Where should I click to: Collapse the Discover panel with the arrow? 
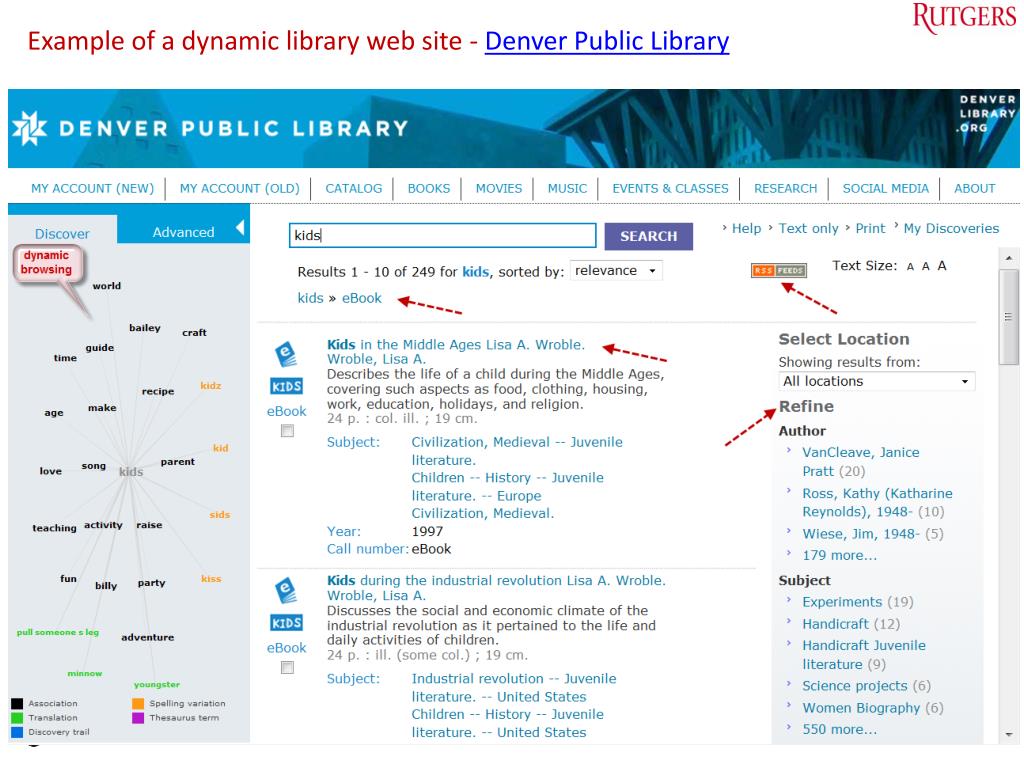(x=240, y=229)
